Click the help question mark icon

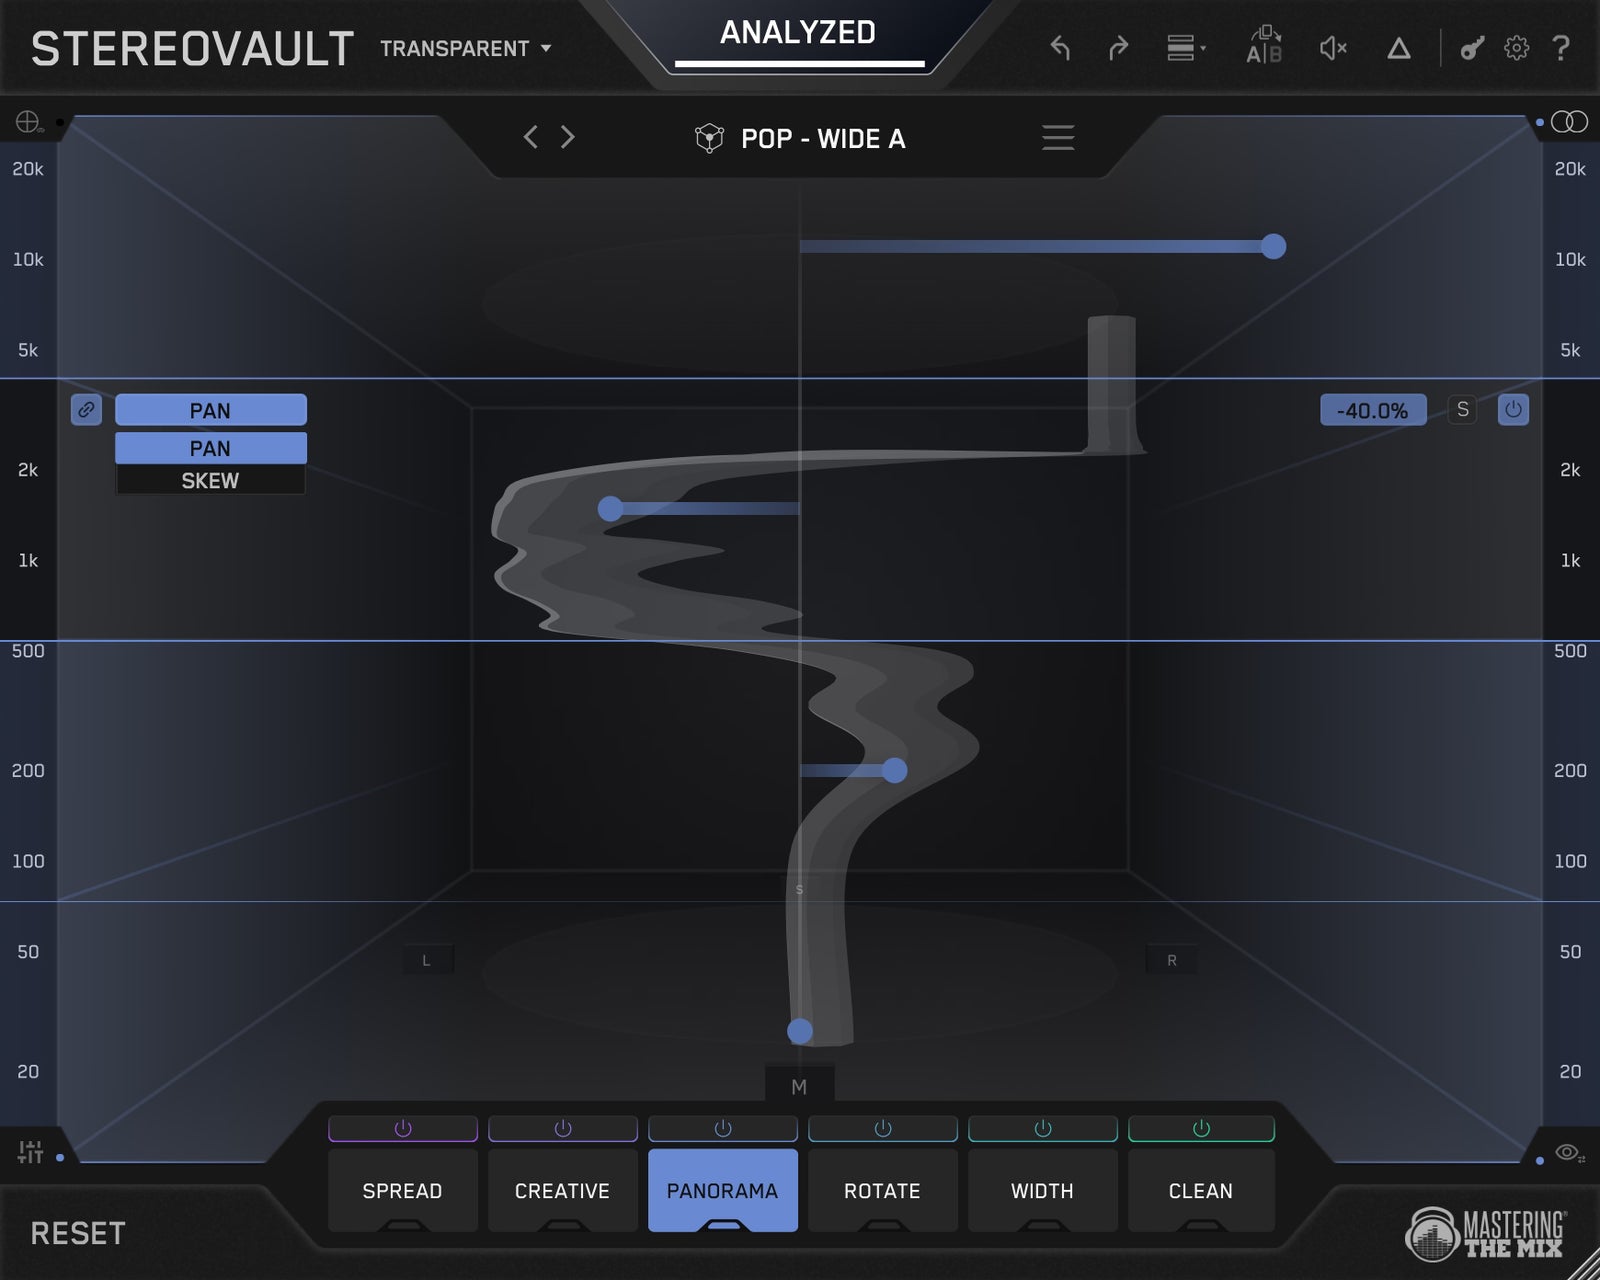(1561, 48)
